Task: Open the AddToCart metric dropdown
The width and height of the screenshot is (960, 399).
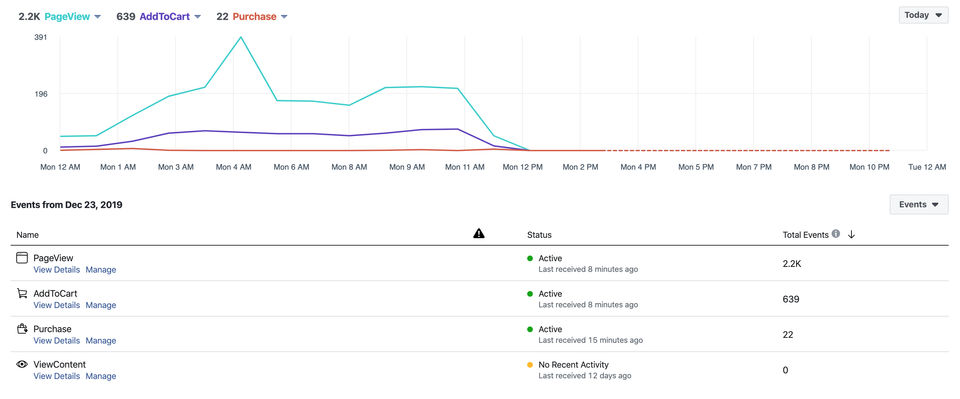Action: (197, 17)
